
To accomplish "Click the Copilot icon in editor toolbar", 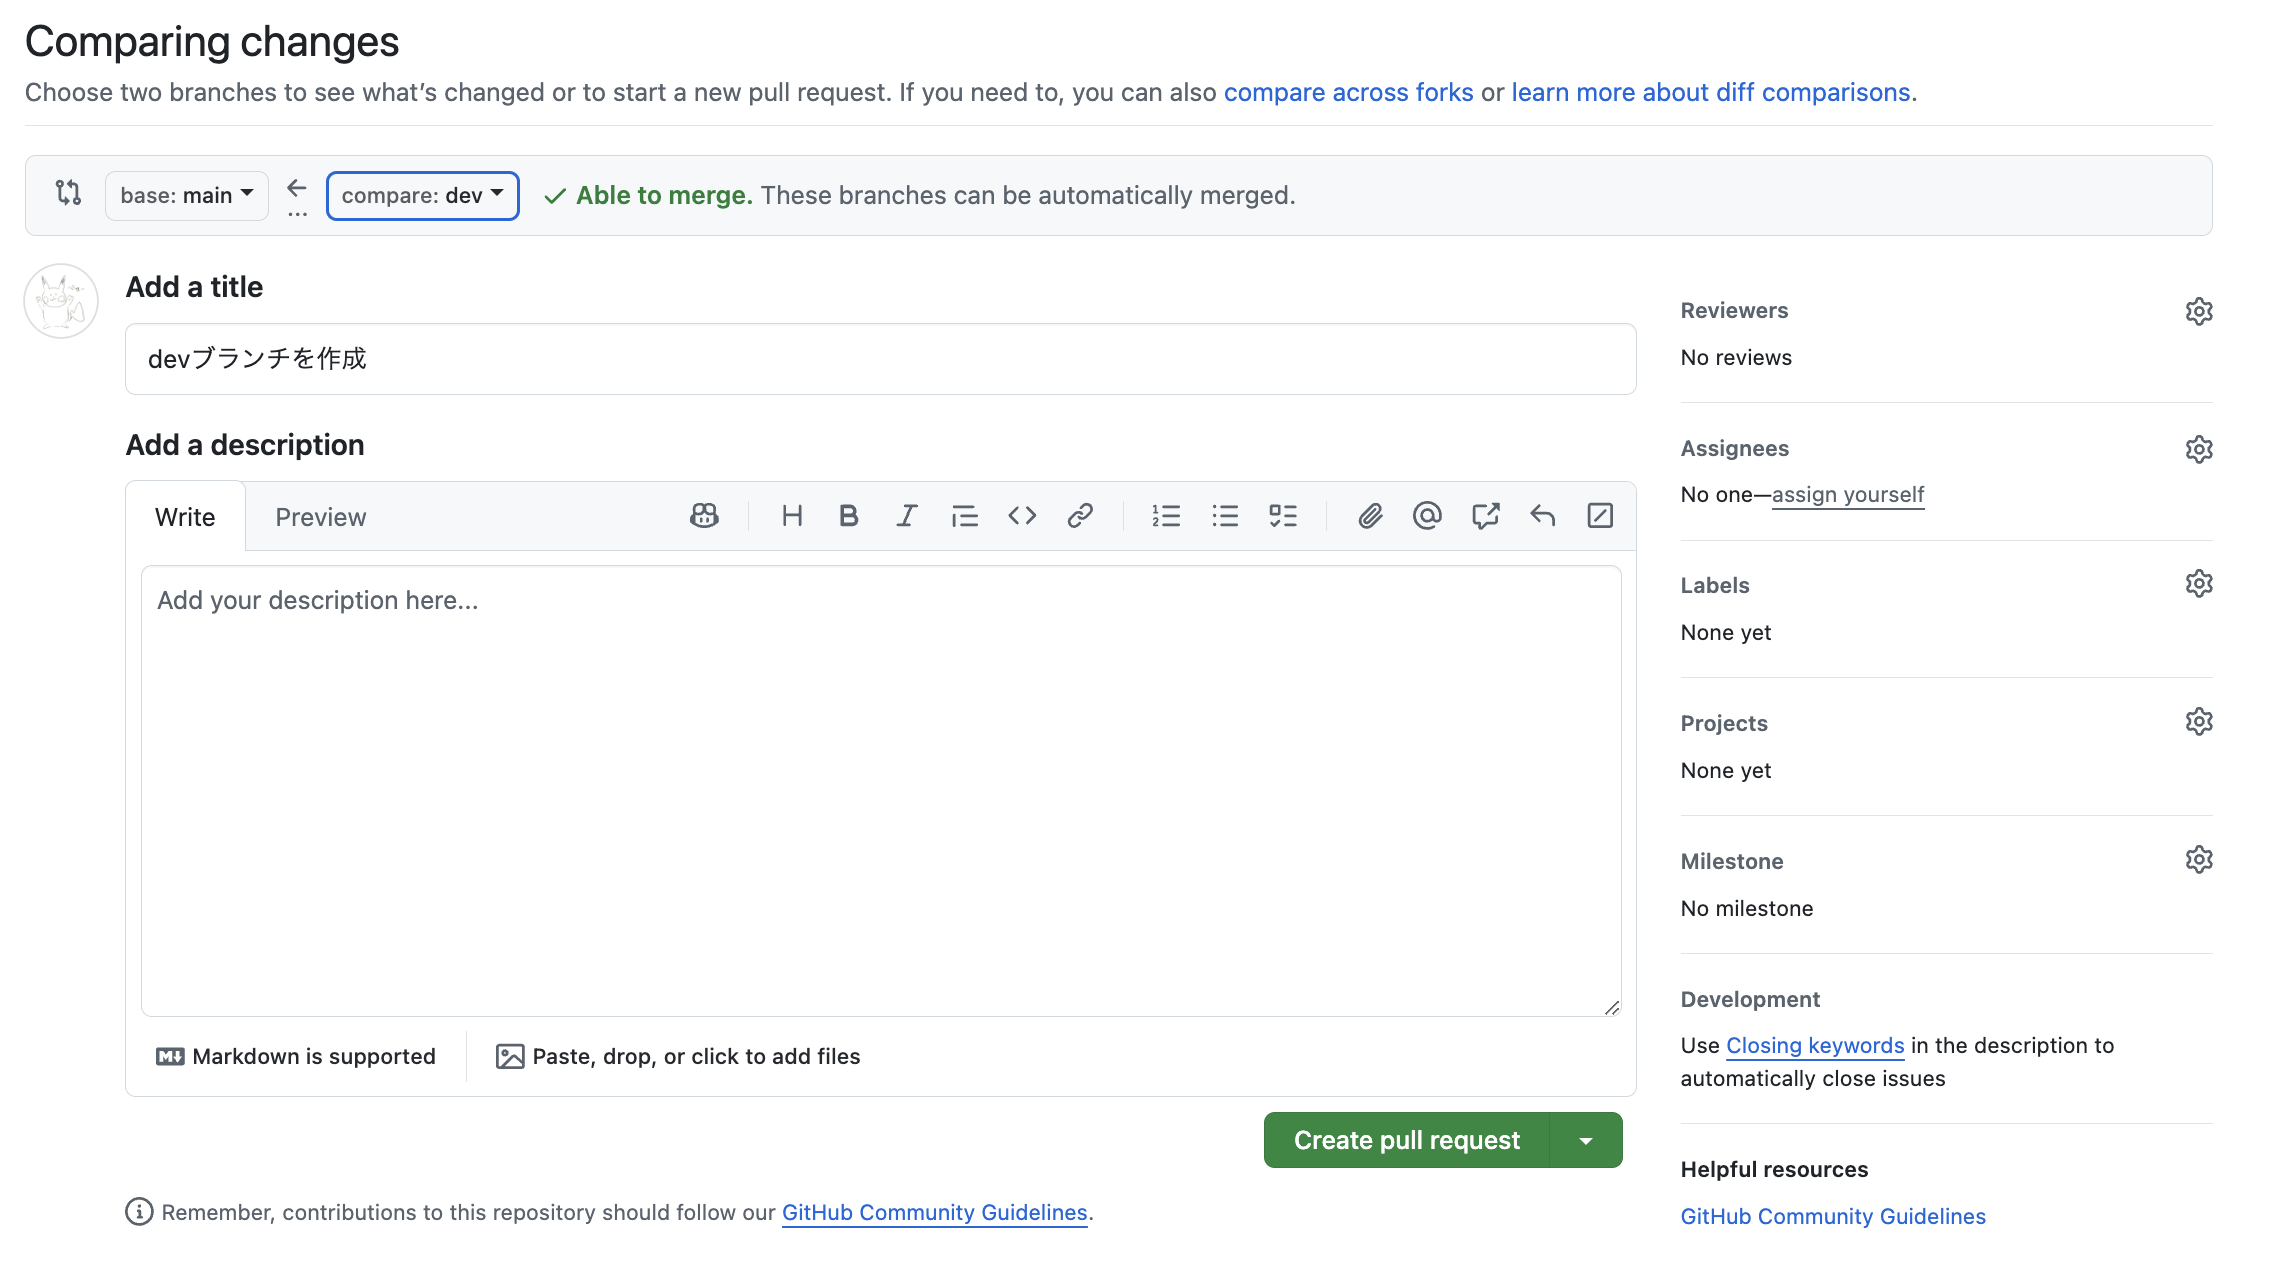I will coord(704,516).
